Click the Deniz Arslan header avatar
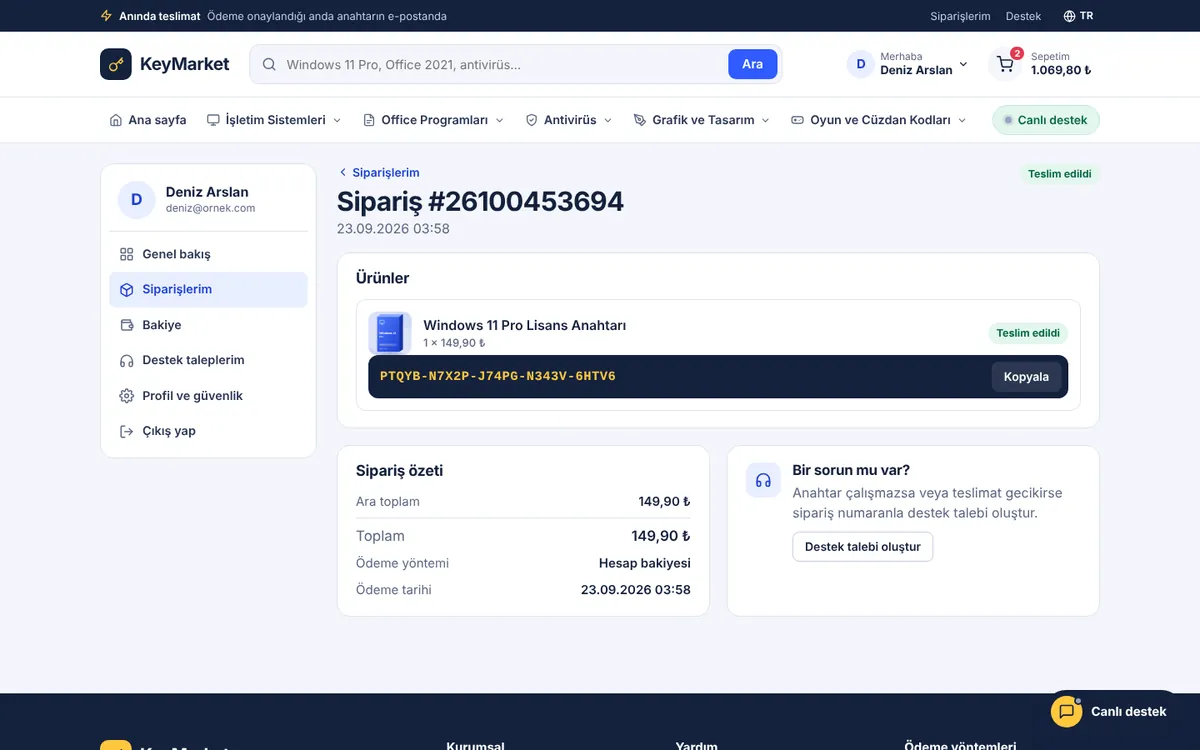 click(x=861, y=64)
